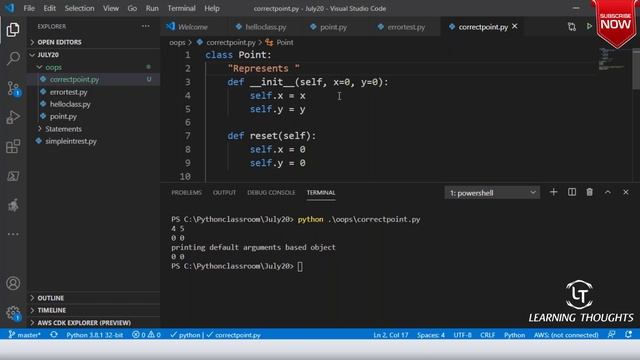Open the Accounts icon
This screenshot has height=360, width=640.
click(13, 283)
